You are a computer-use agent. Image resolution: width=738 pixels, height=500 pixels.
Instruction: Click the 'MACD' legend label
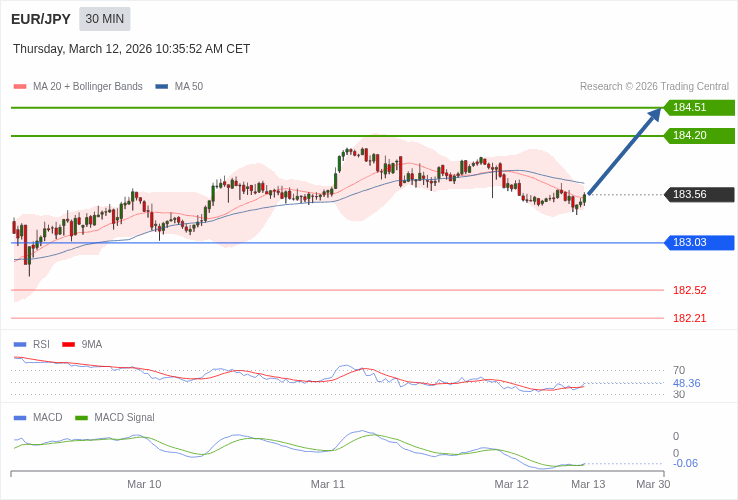48,418
